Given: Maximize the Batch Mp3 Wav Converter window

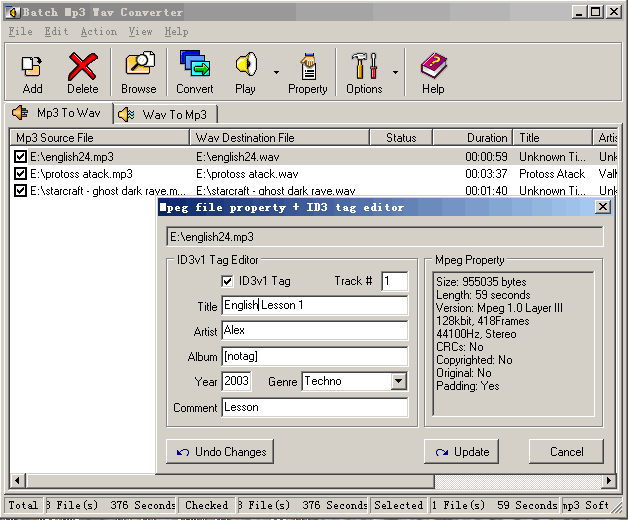Looking at the screenshot, I should 596,12.
